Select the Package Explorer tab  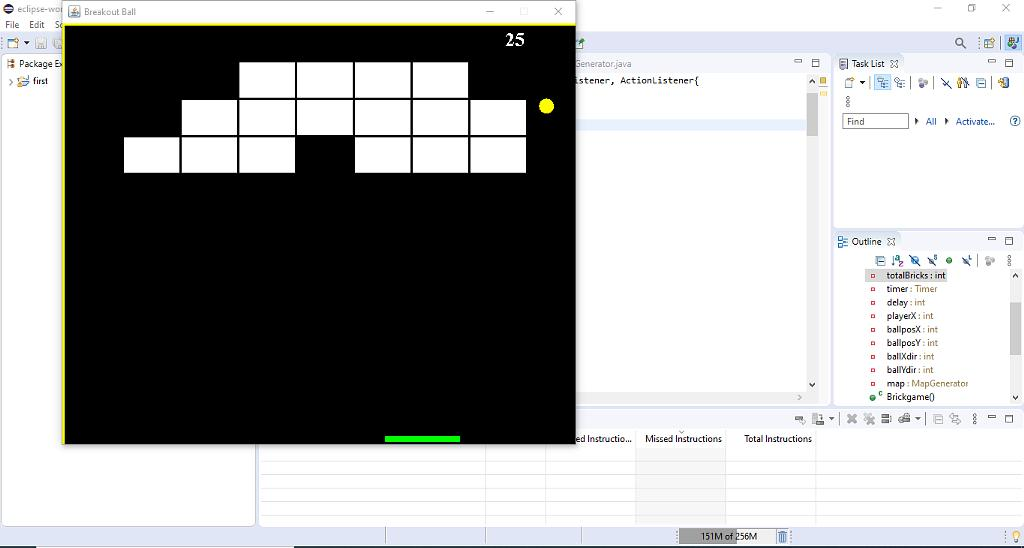click(35, 63)
